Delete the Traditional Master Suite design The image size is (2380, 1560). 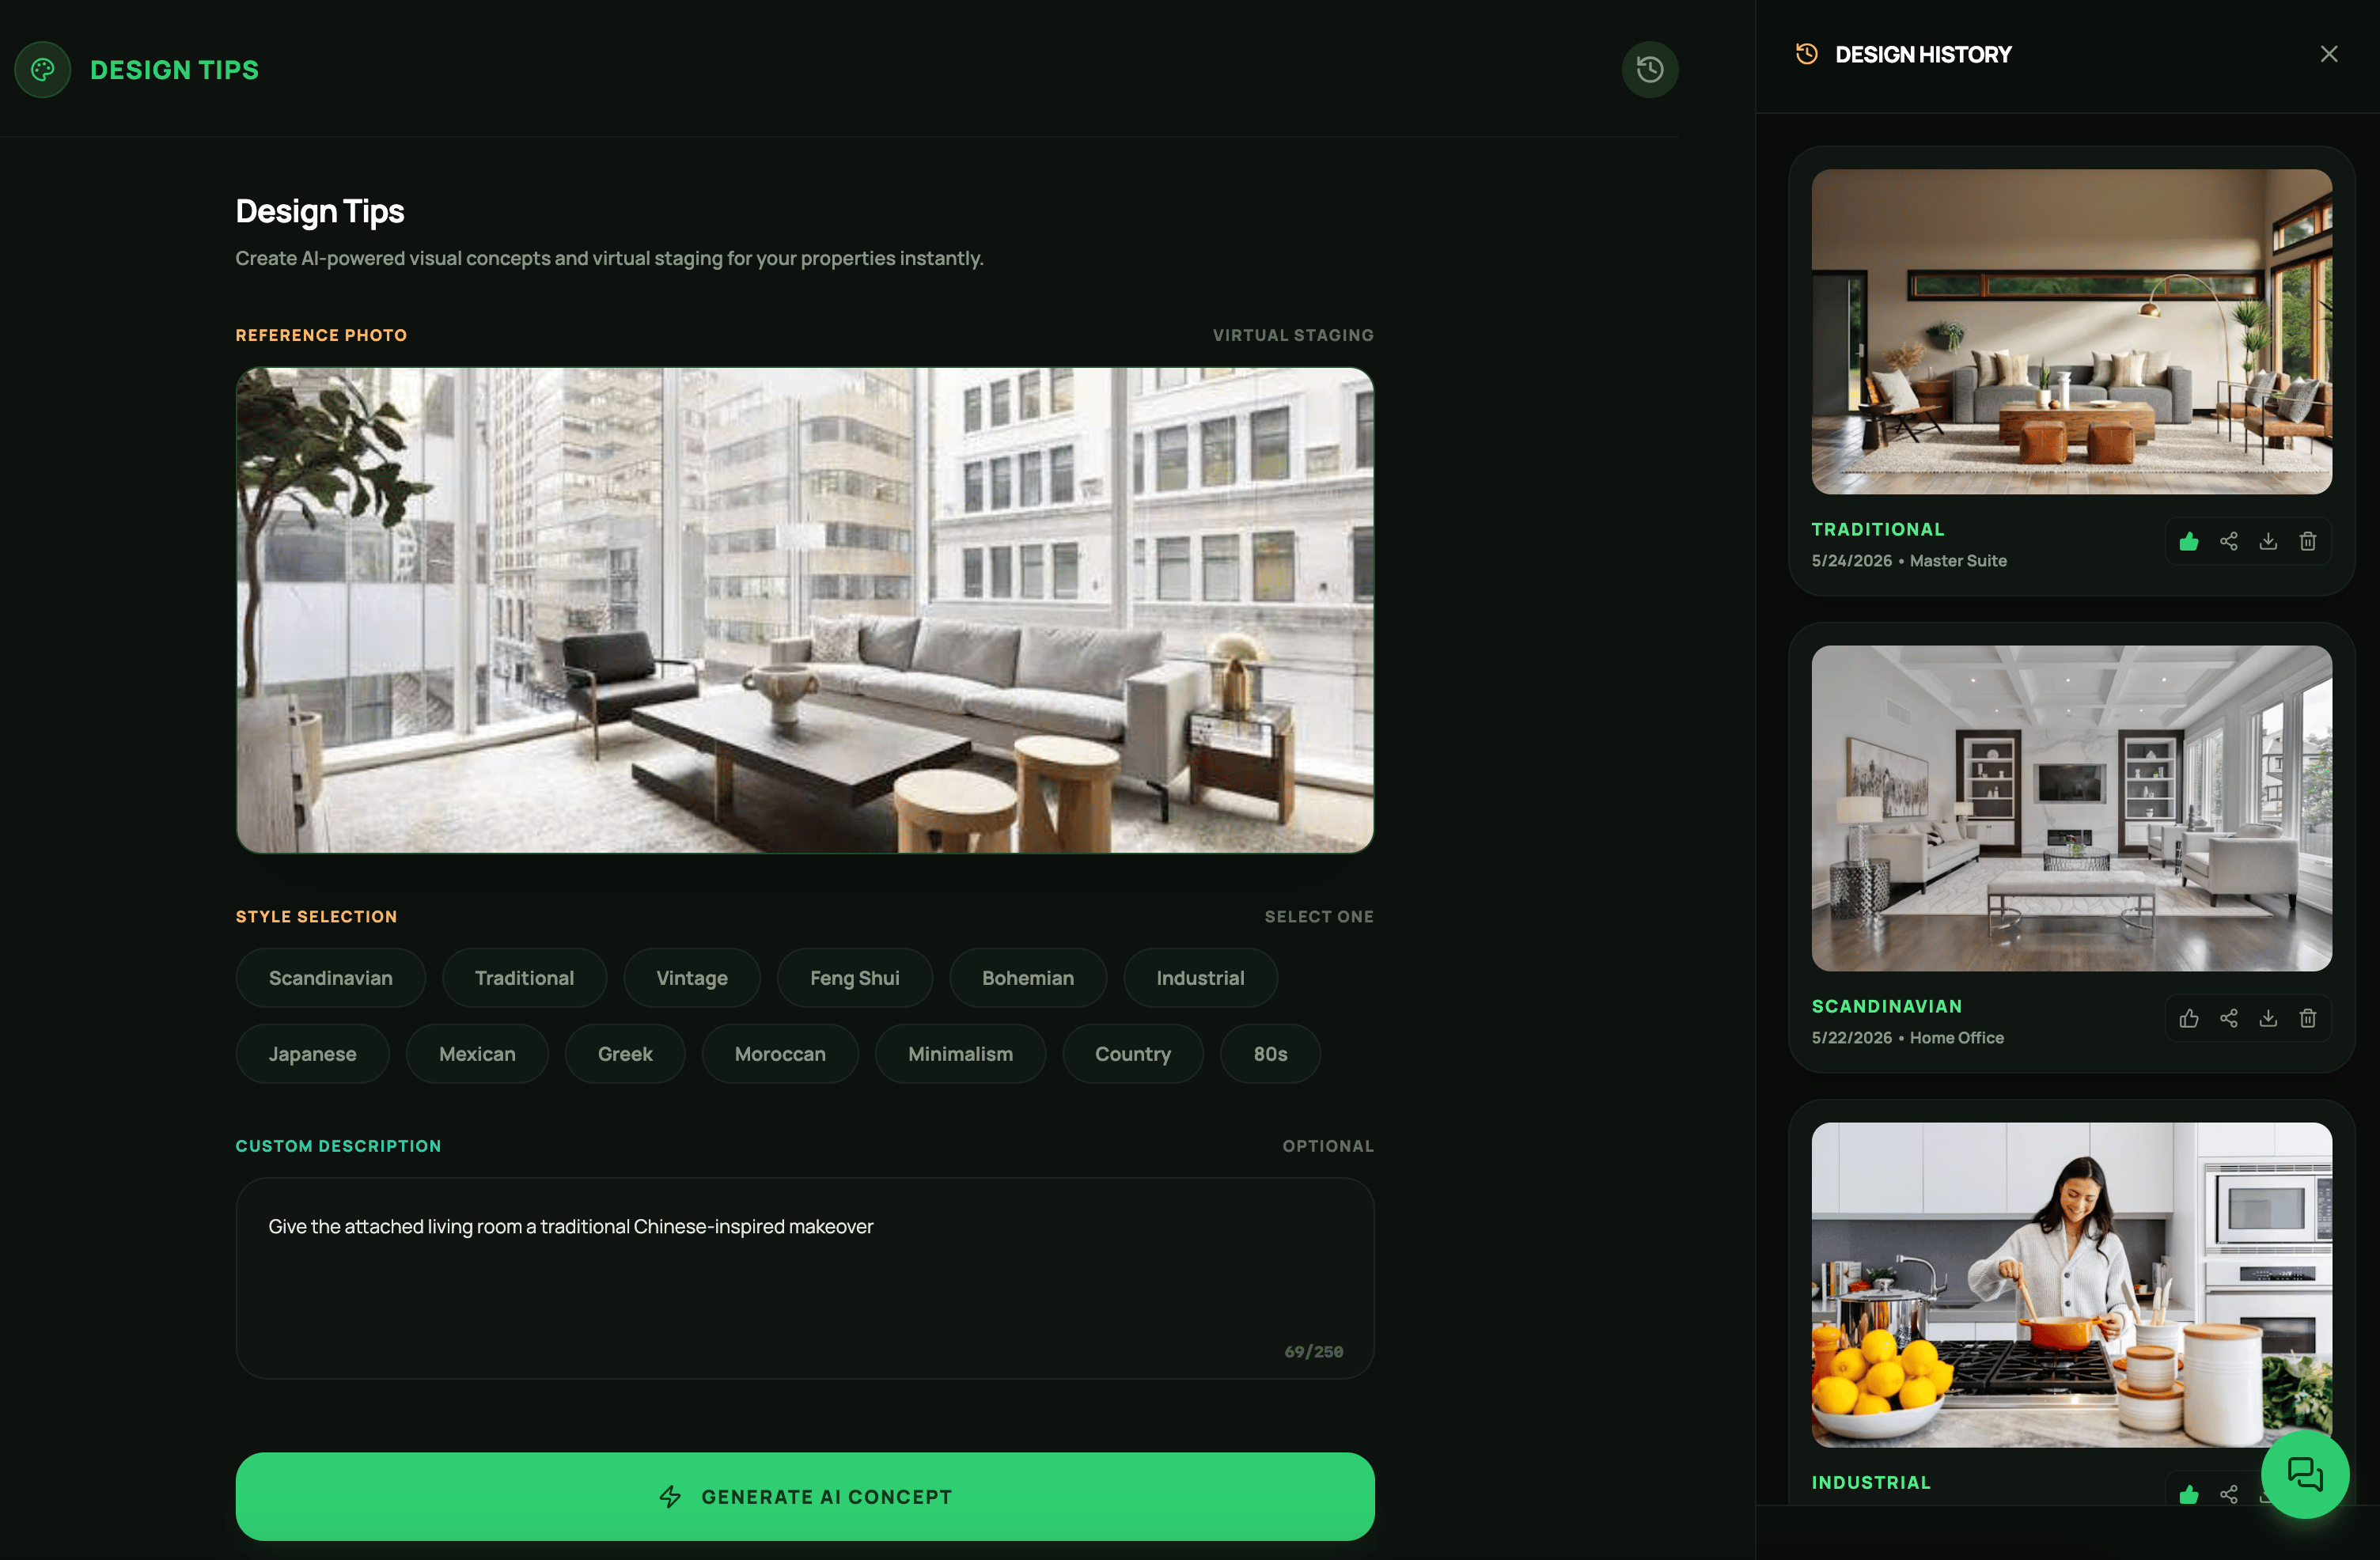(x=2307, y=541)
